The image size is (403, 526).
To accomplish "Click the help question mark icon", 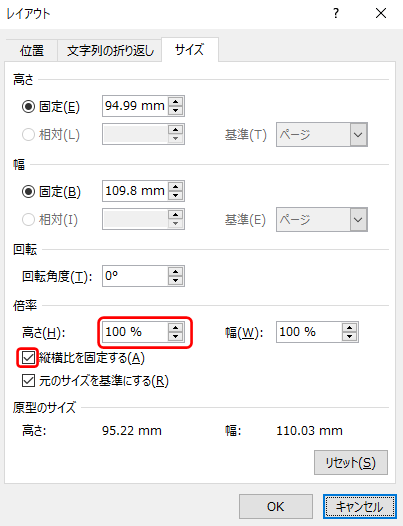I will point(336,13).
